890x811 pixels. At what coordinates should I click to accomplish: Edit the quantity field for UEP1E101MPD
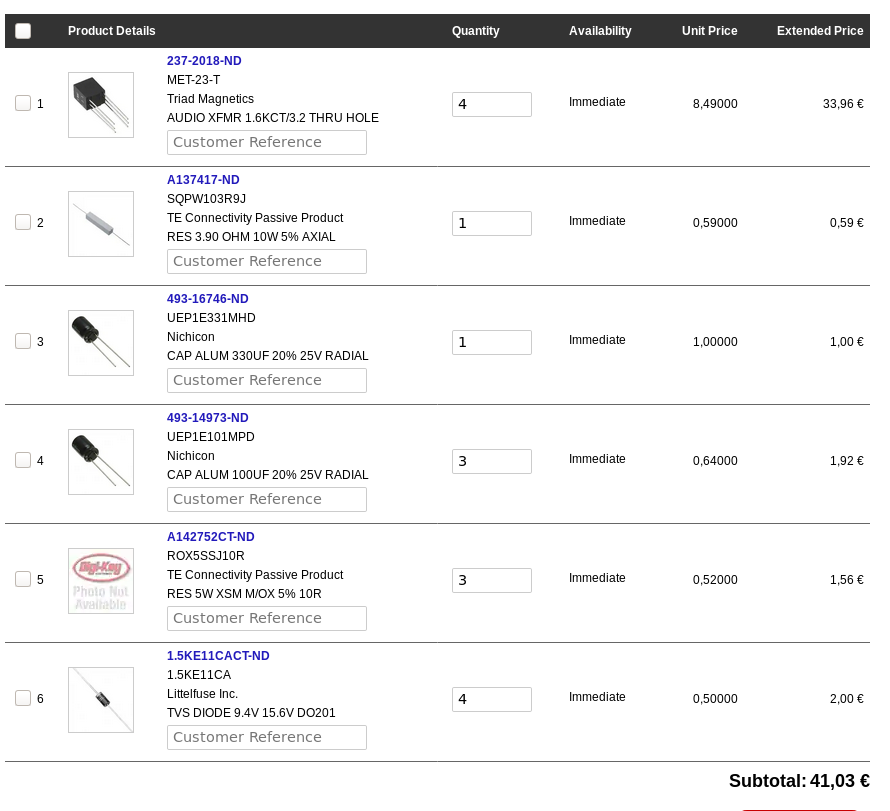pyautogui.click(x=492, y=461)
